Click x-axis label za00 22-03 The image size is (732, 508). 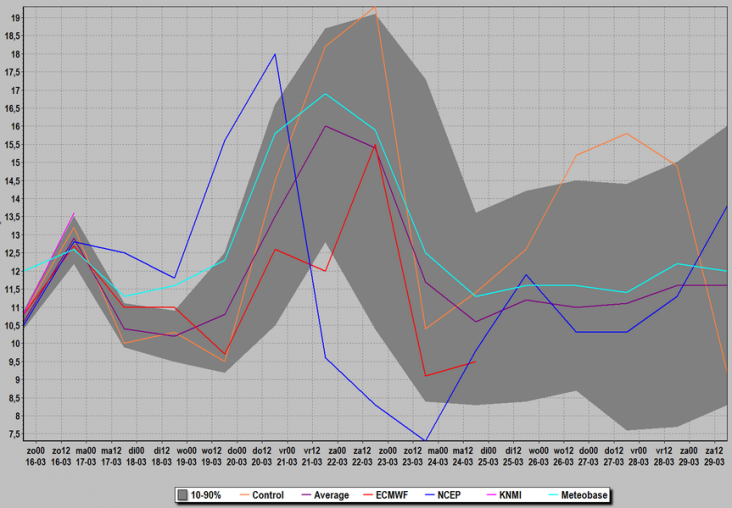(337, 456)
